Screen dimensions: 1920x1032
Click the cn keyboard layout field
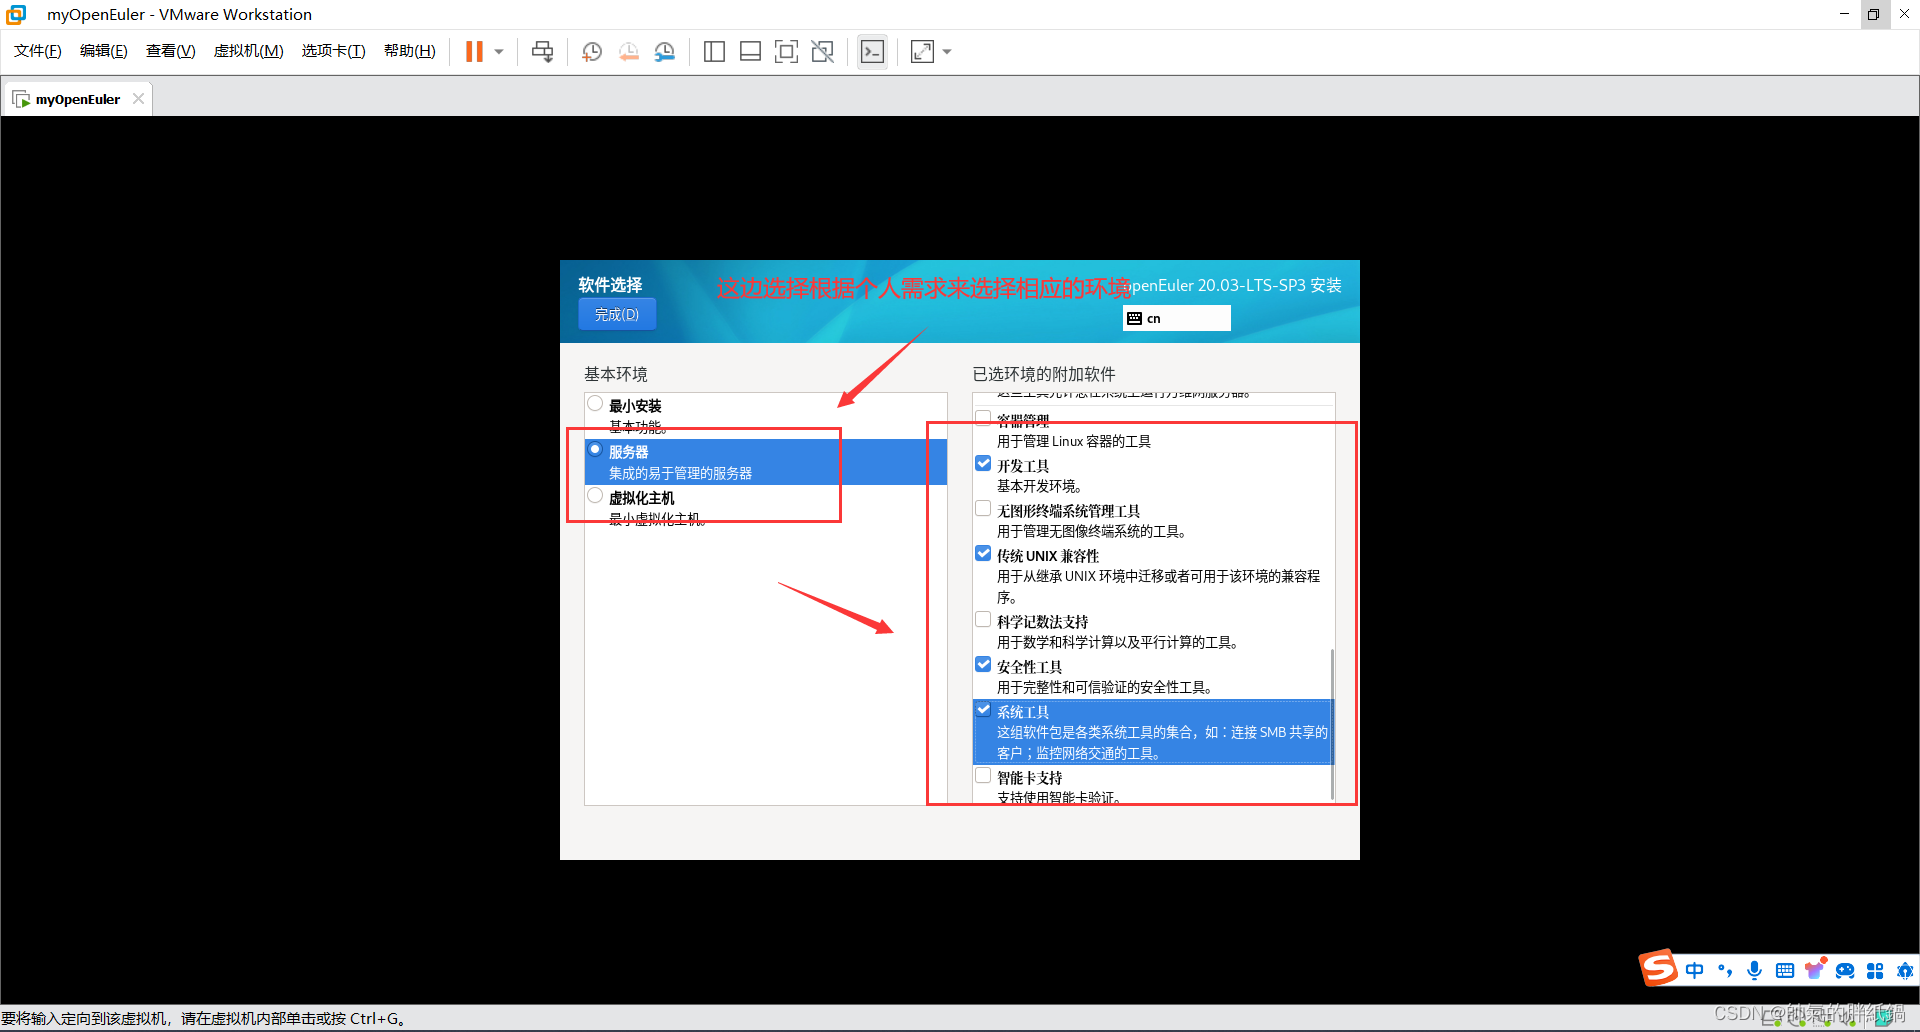coord(1177,318)
